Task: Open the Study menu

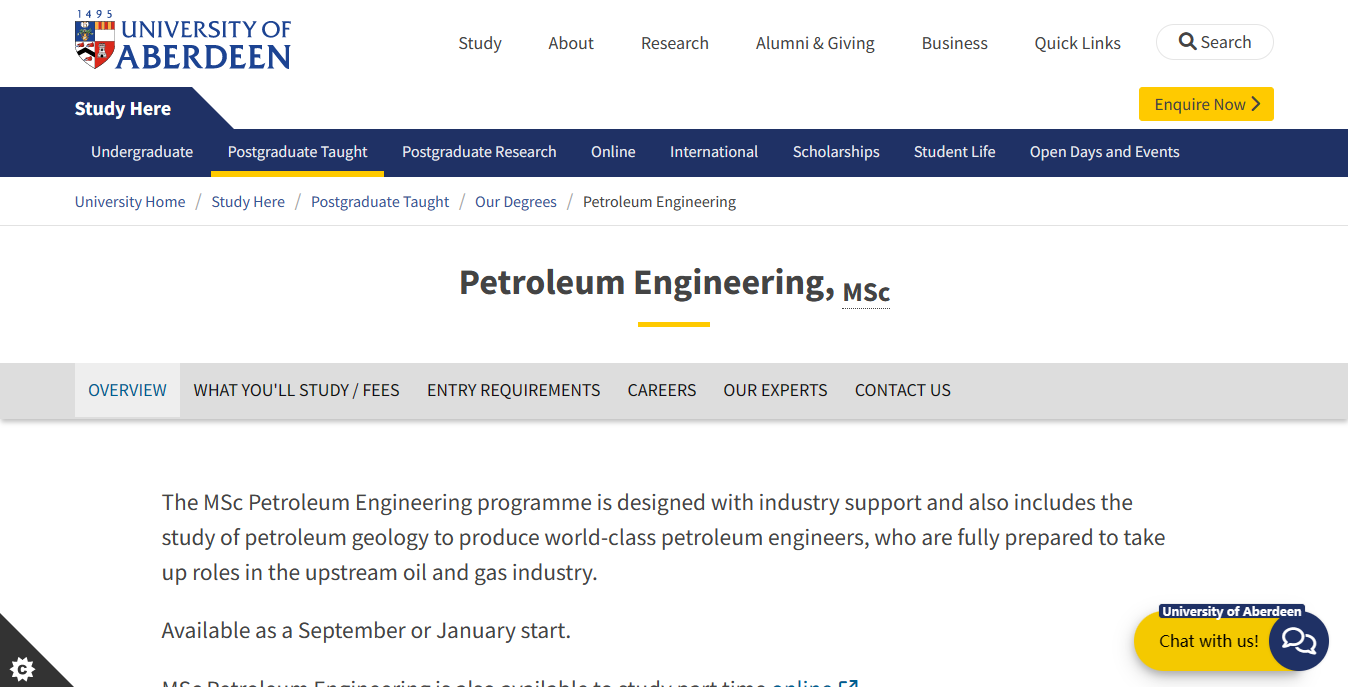Action: pos(480,43)
